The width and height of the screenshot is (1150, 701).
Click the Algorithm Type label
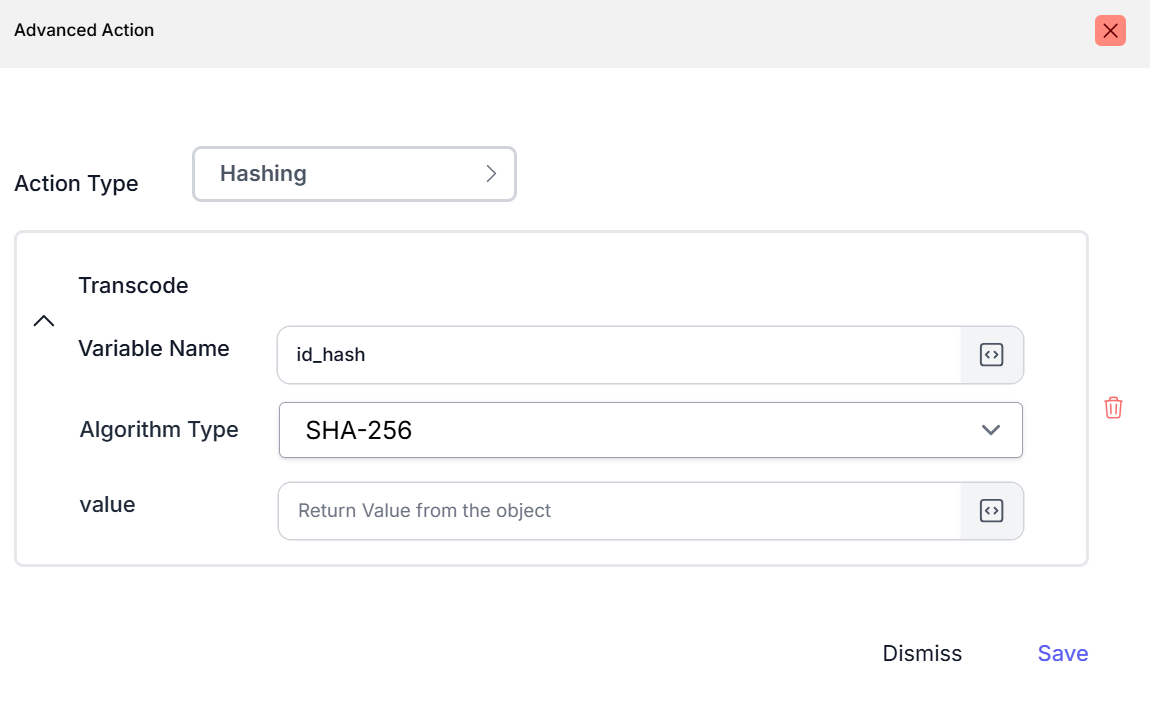pos(159,430)
